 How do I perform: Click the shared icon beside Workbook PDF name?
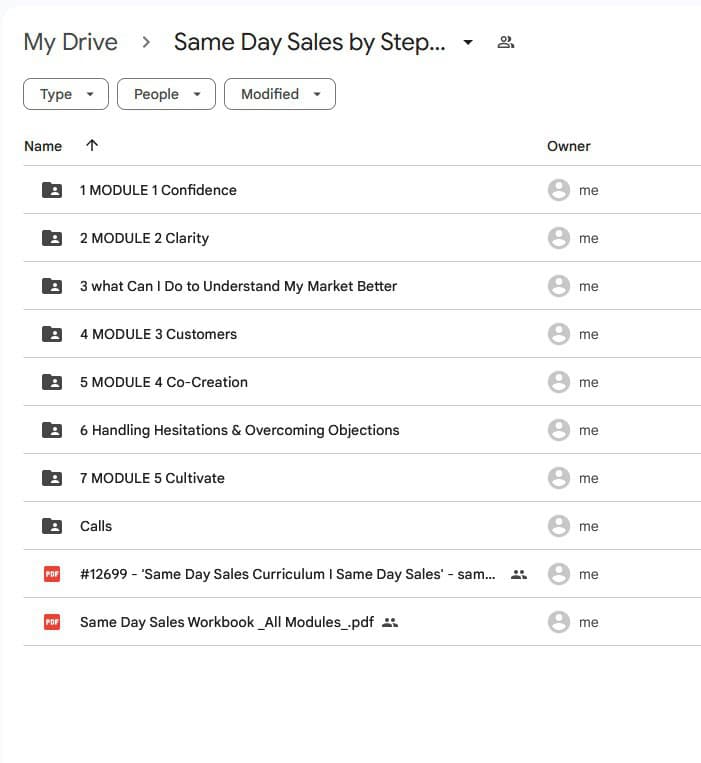[390, 622]
